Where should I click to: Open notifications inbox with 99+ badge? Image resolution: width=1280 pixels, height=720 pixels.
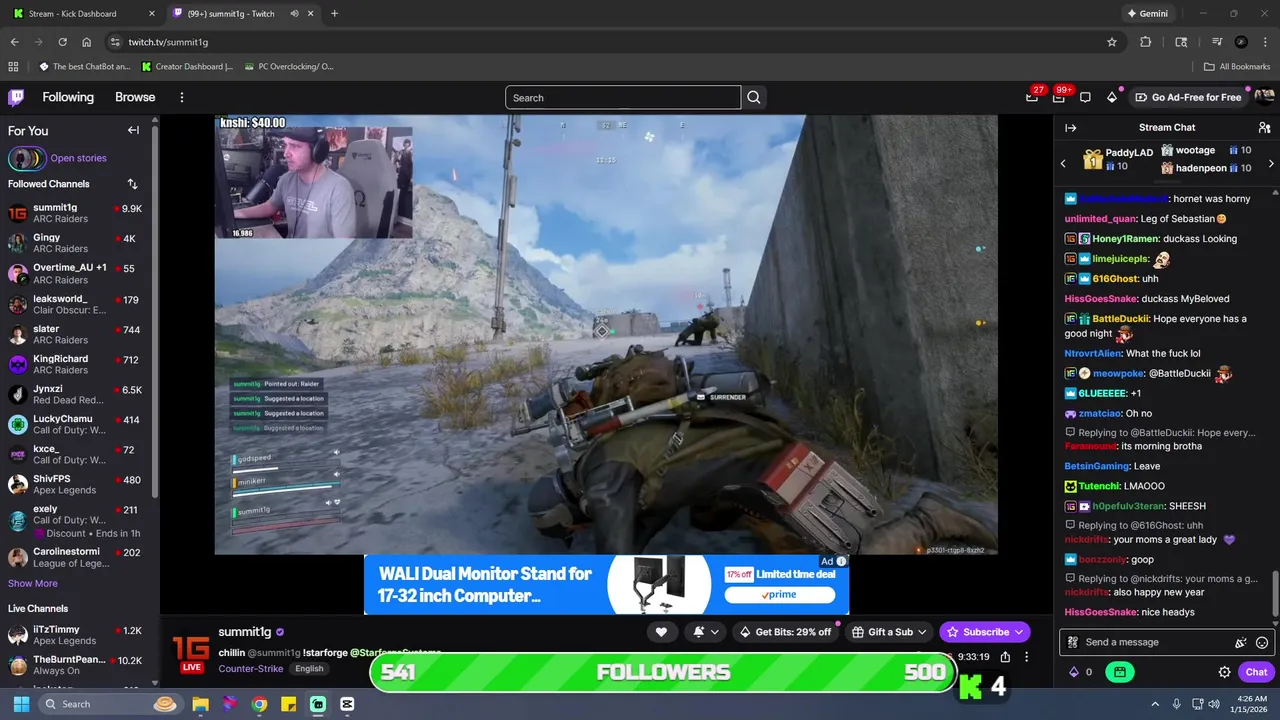1058,97
